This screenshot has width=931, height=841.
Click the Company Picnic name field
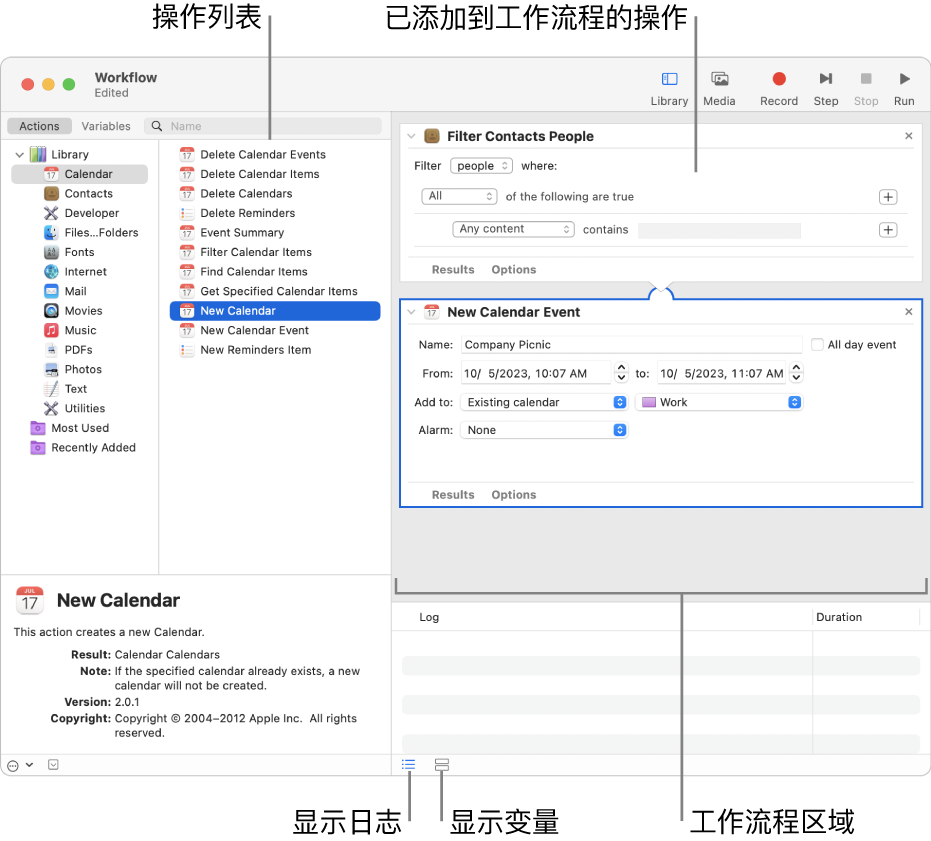[x=631, y=344]
